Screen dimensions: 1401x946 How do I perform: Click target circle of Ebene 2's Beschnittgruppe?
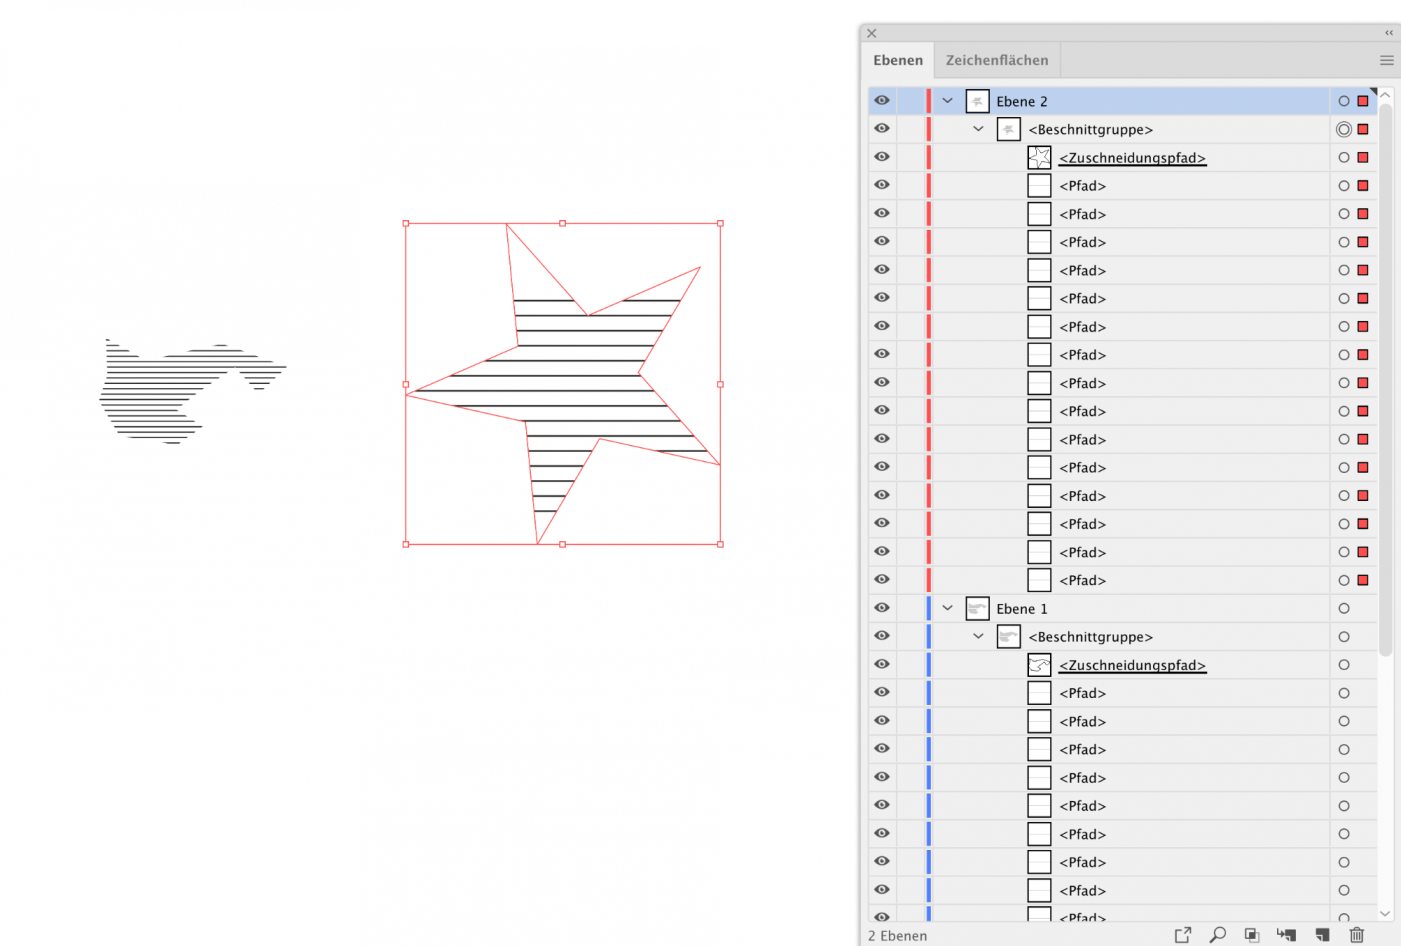1344,129
